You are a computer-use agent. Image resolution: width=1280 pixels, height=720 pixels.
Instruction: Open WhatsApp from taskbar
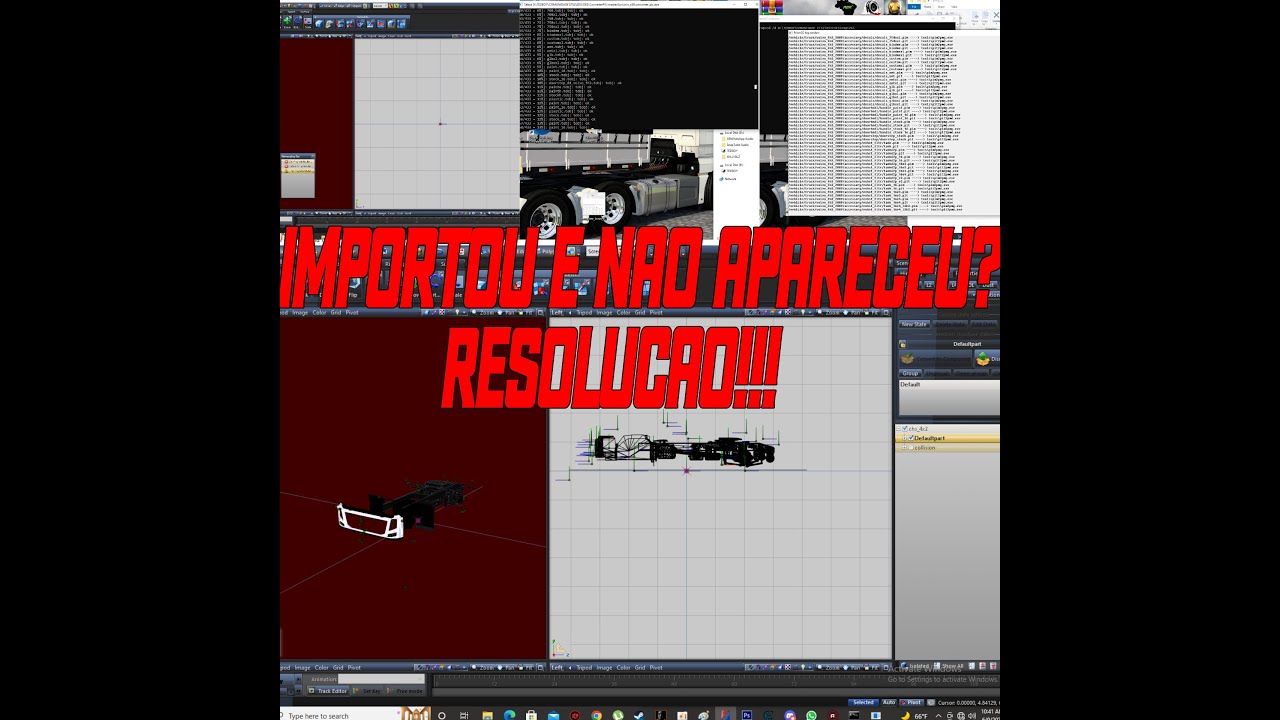811,715
